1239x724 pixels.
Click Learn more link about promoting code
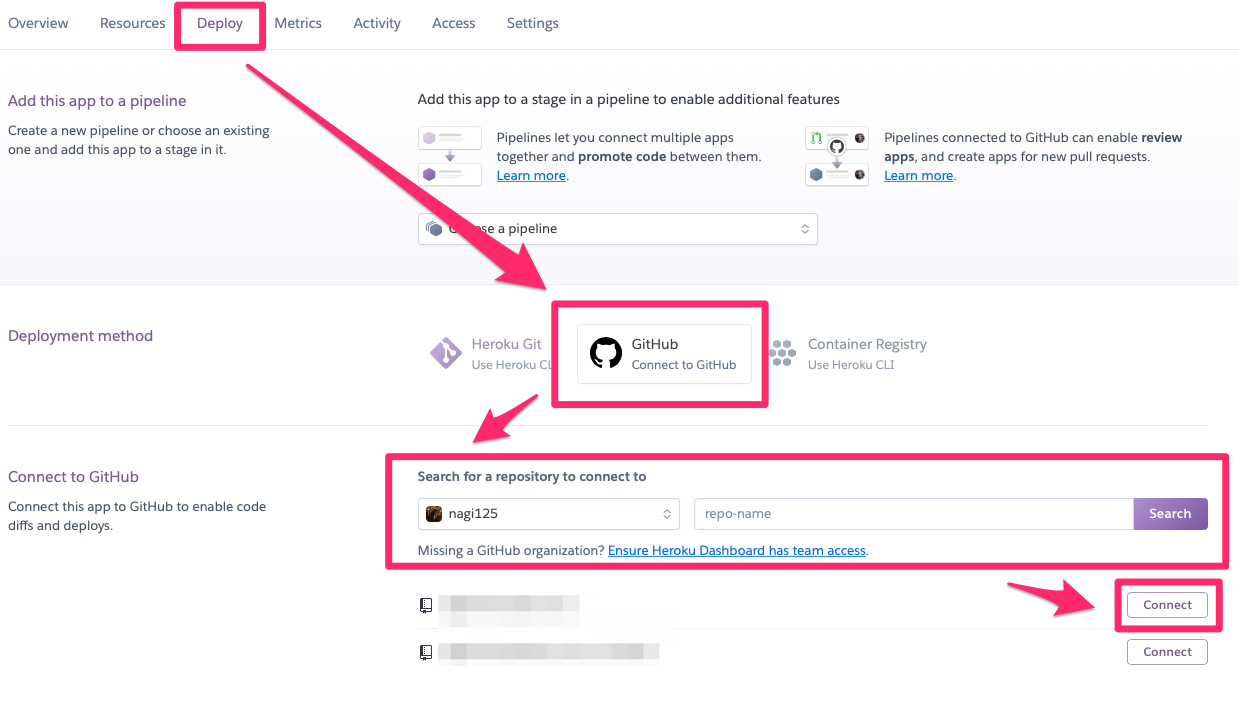click(531, 176)
